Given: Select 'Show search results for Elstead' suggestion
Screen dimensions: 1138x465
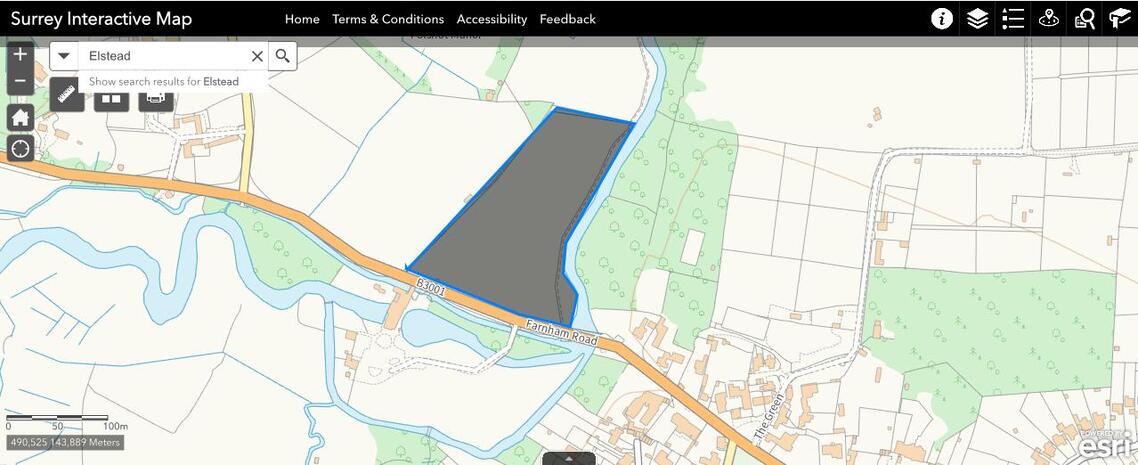Looking at the screenshot, I should tap(163, 81).
